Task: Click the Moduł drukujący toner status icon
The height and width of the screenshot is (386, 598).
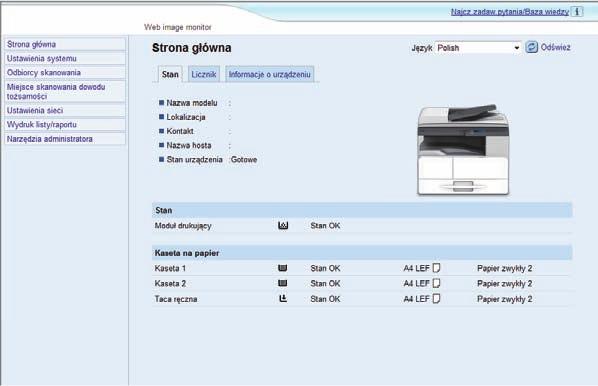Action: point(283,225)
